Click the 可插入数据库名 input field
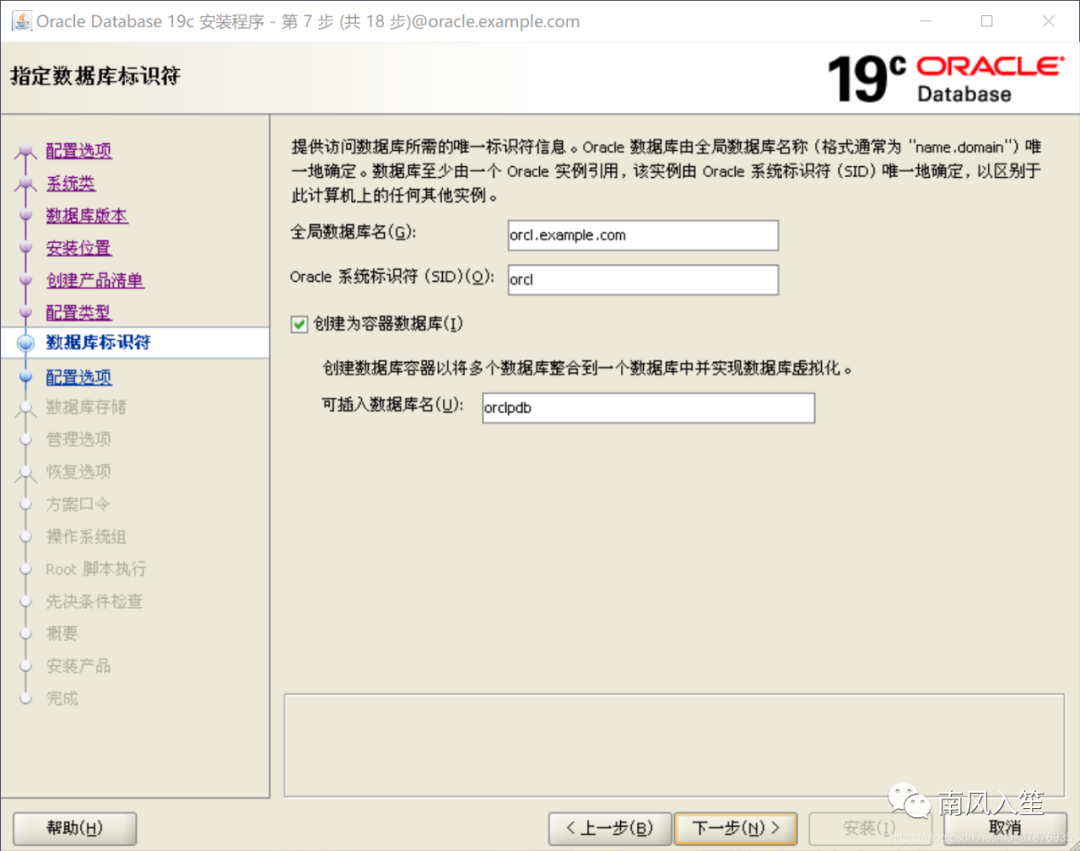The width and height of the screenshot is (1080, 851). coord(648,408)
